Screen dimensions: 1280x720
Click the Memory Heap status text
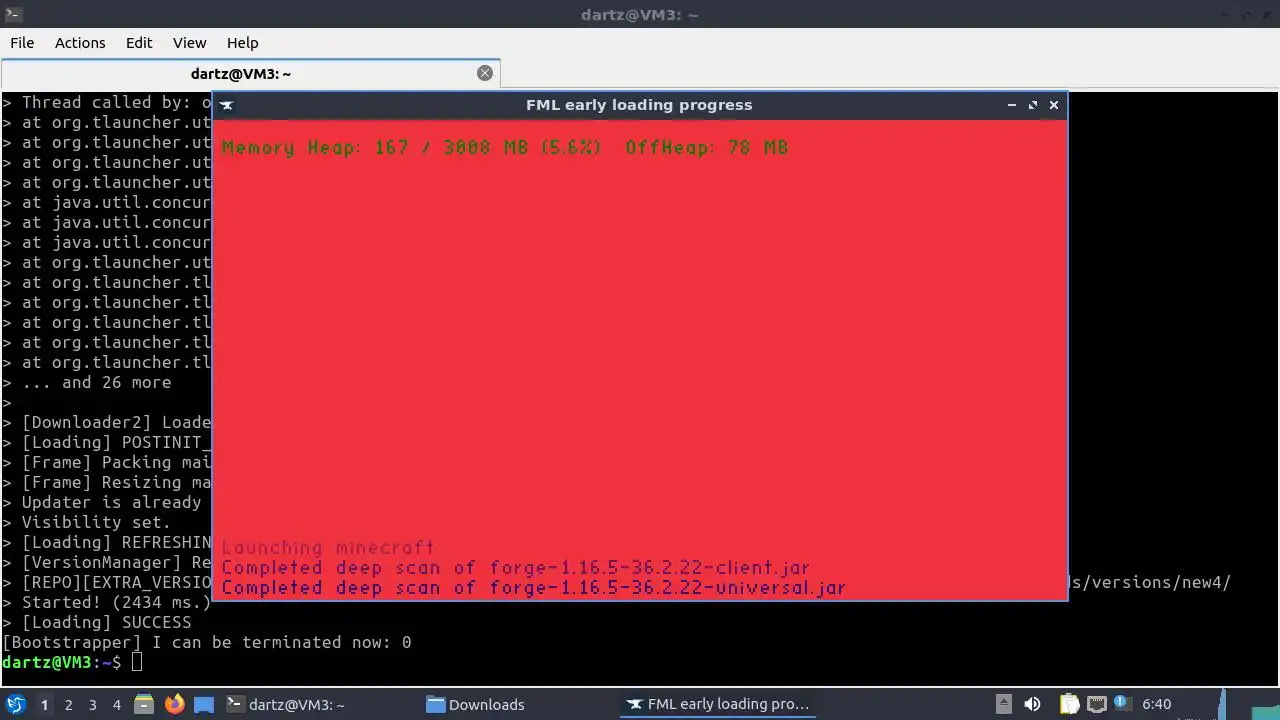505,148
